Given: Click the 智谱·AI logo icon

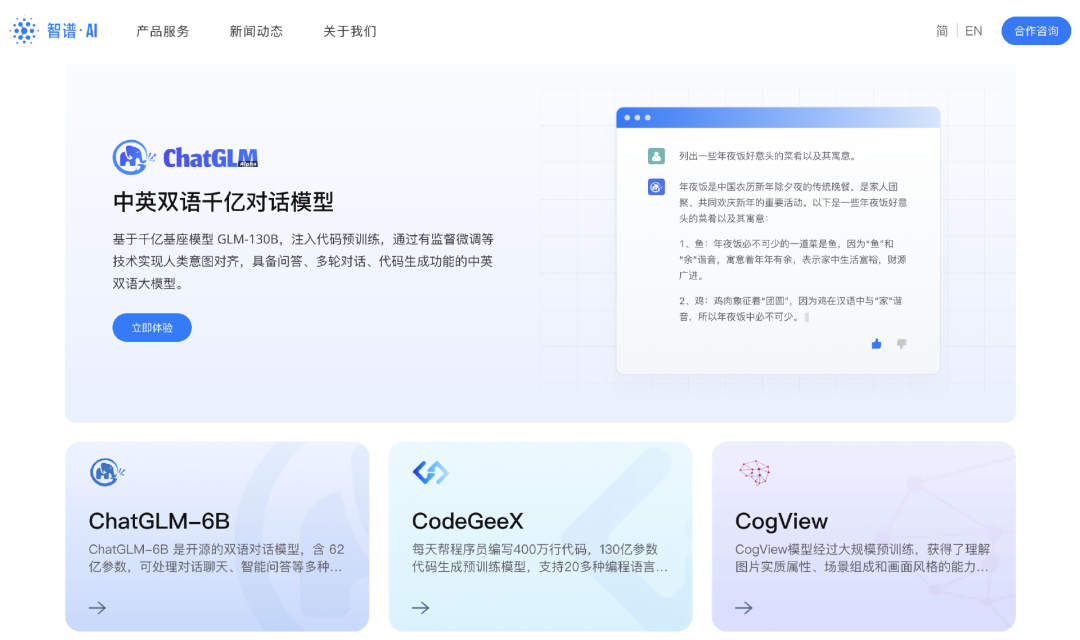Looking at the screenshot, I should (x=24, y=31).
